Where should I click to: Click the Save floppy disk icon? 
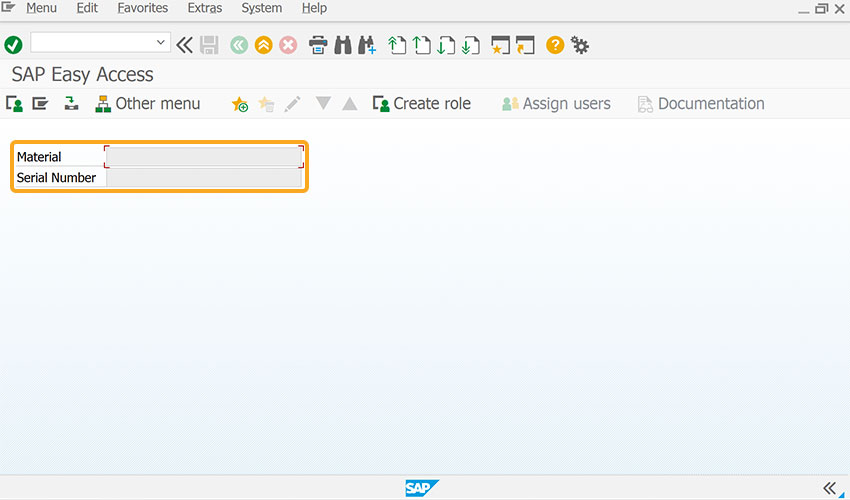pos(209,45)
